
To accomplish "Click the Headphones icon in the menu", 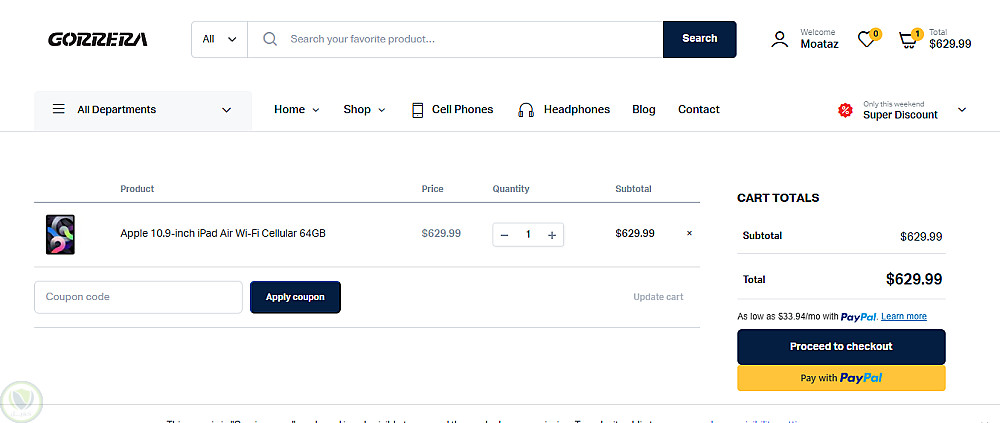I will 526,110.
